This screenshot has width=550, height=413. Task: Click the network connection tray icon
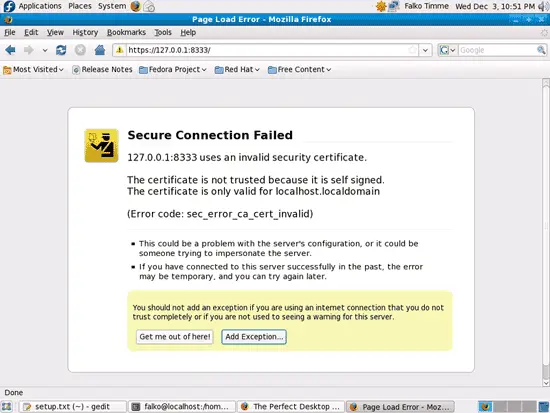click(394, 6)
